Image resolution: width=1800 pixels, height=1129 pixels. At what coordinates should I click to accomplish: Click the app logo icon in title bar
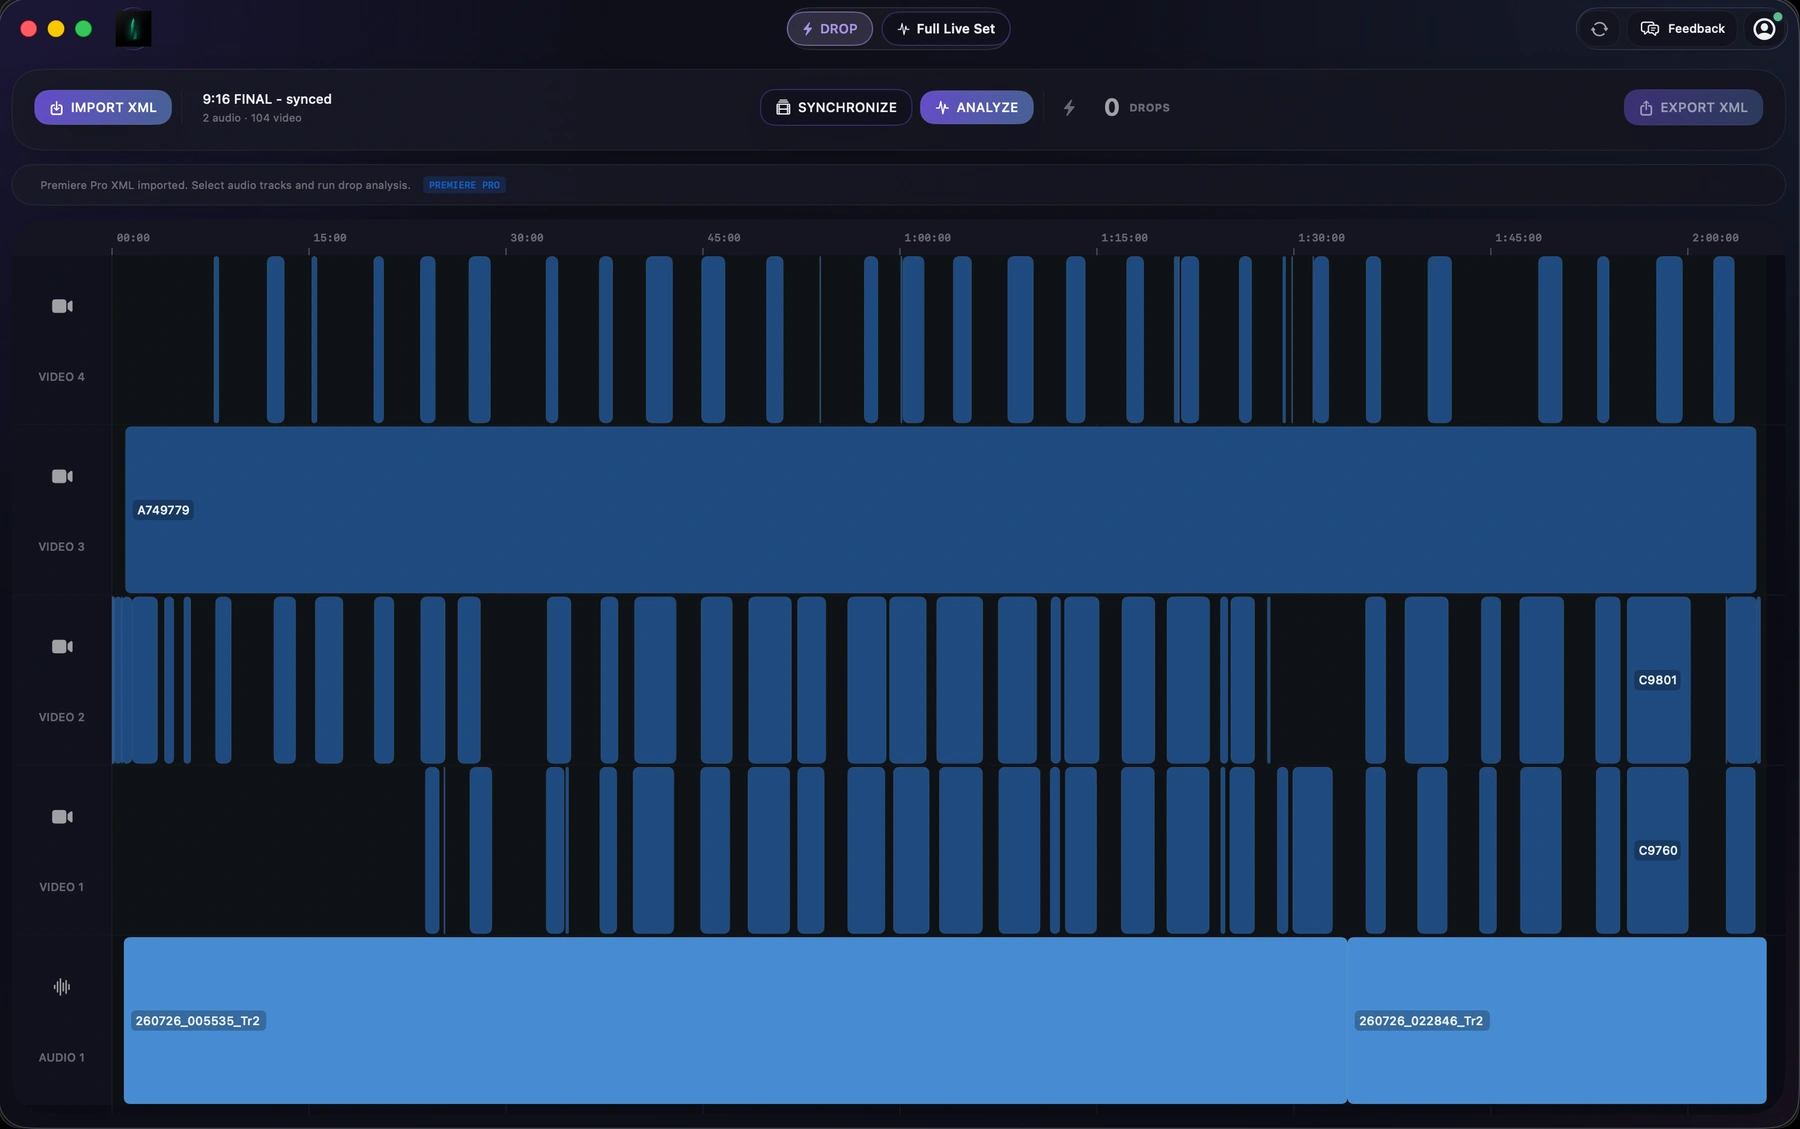pos(133,29)
